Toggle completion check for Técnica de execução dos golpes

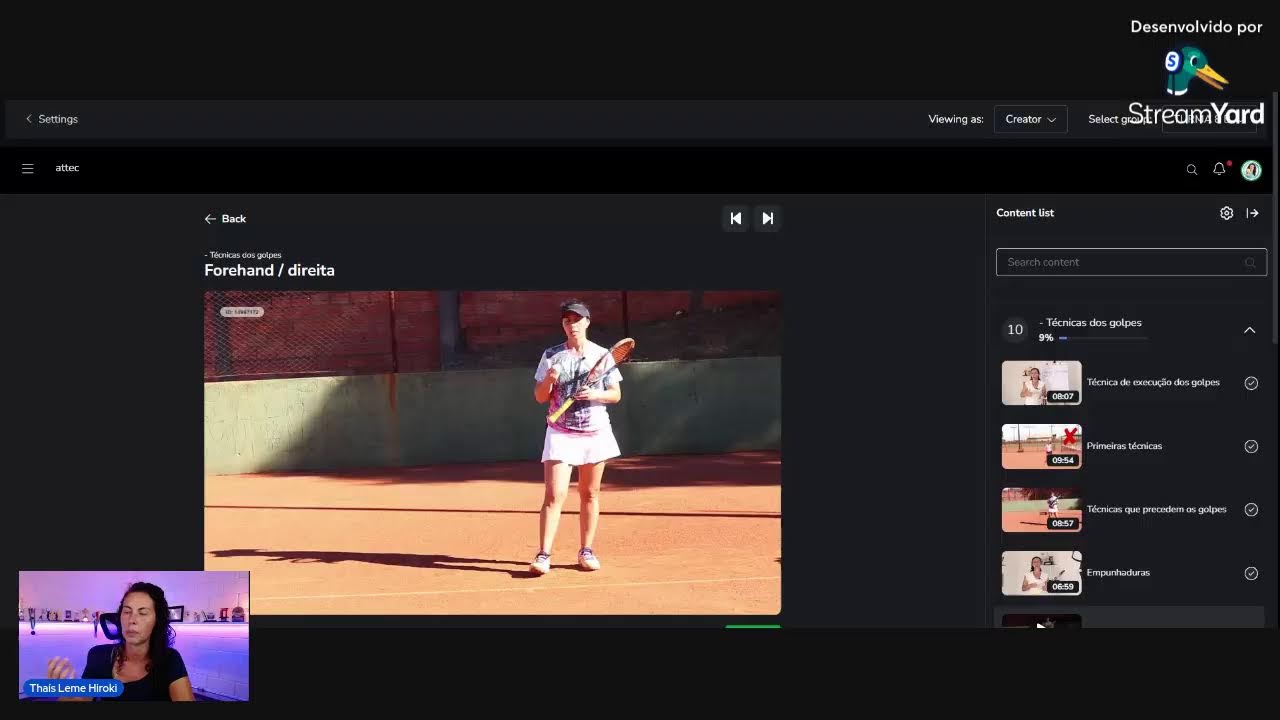click(1251, 383)
